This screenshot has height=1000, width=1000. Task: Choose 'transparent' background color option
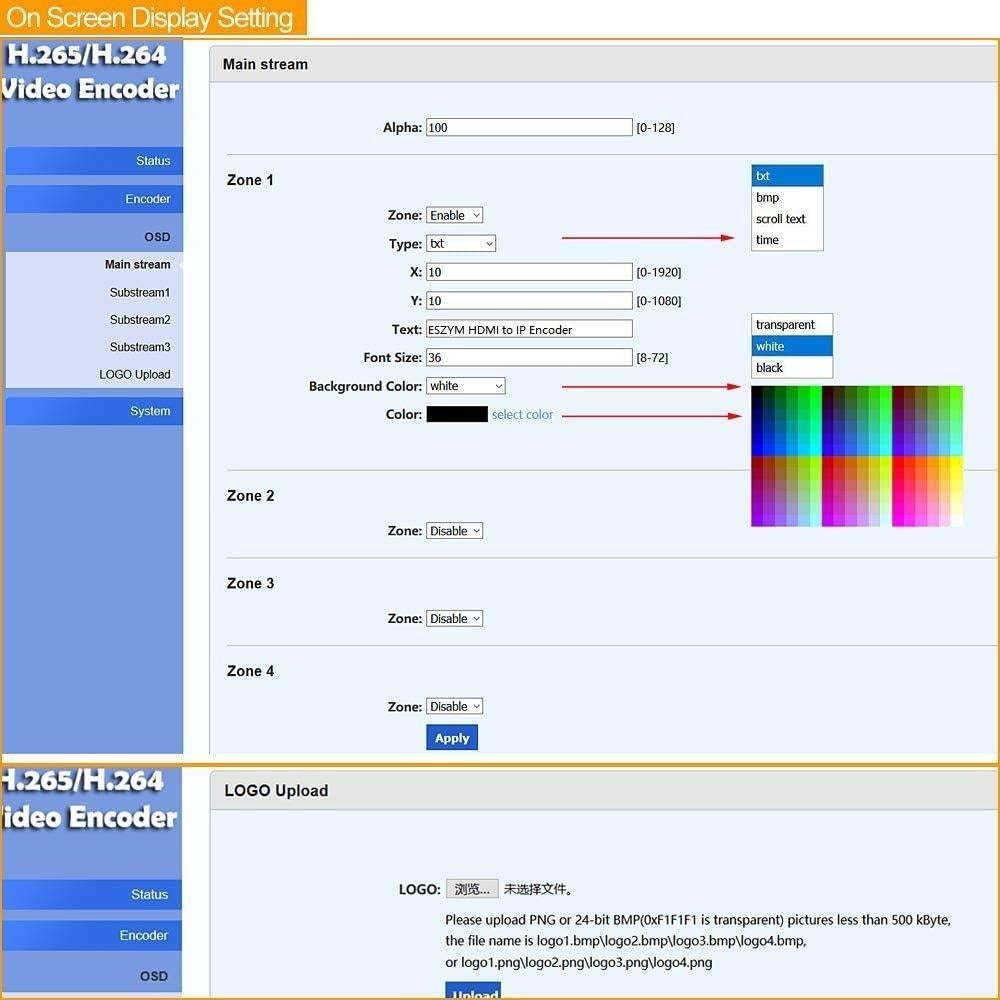[x=790, y=324]
